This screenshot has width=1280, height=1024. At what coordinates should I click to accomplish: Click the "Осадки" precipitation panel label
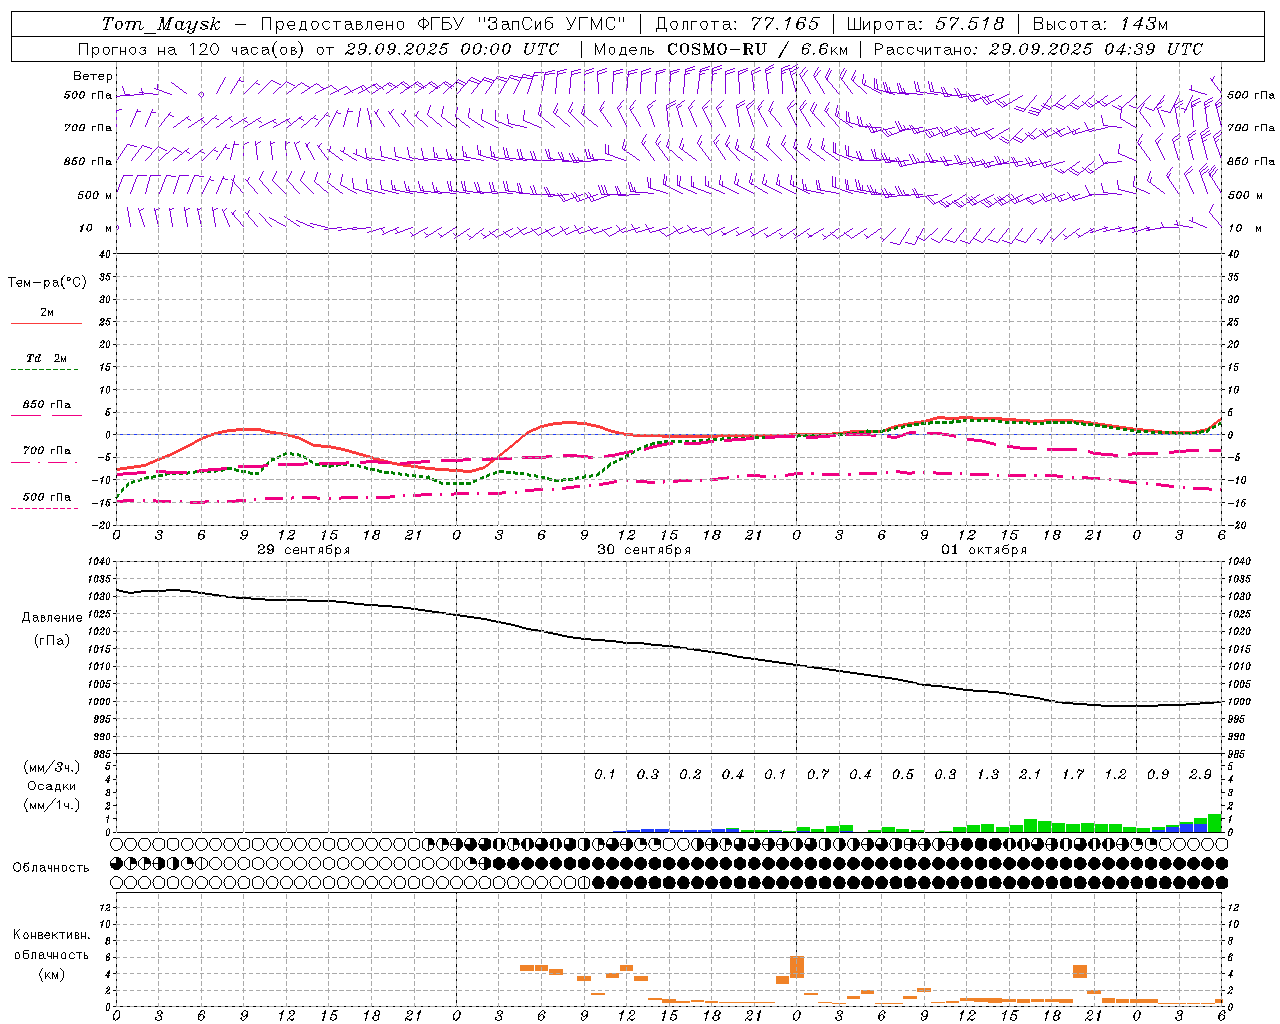click(x=51, y=786)
